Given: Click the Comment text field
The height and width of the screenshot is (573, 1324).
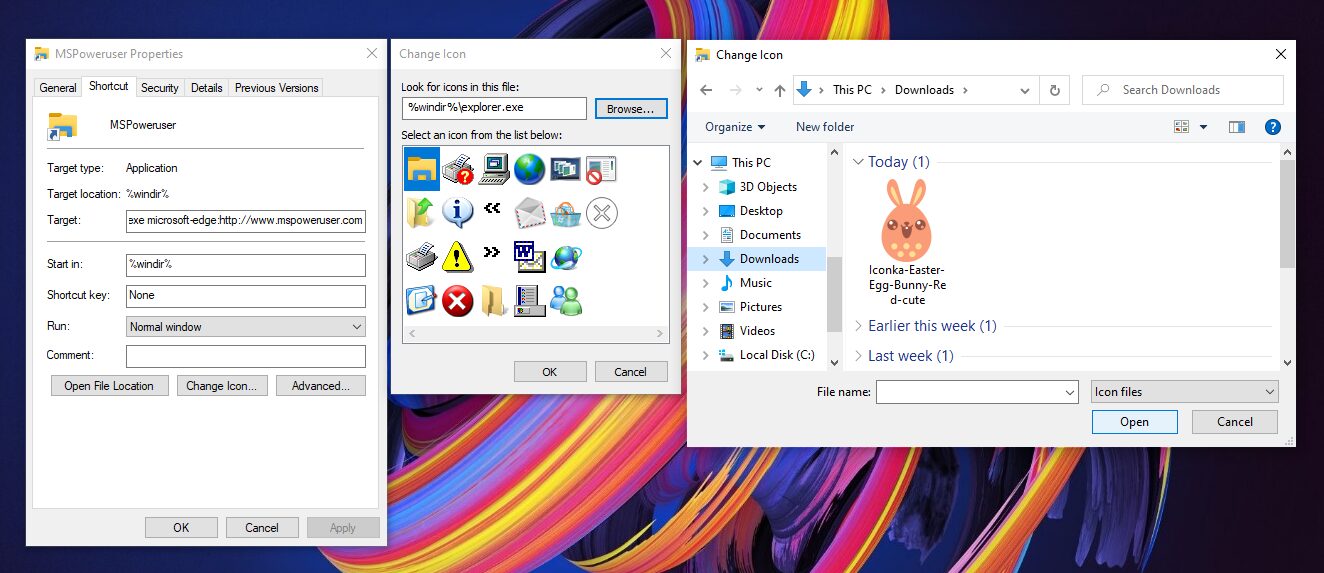Looking at the screenshot, I should point(246,356).
